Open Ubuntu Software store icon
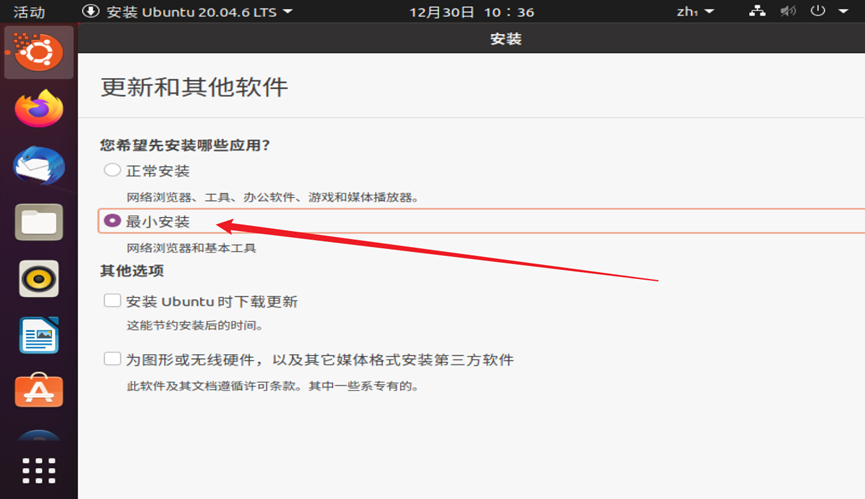The height and width of the screenshot is (499, 865). 39,390
